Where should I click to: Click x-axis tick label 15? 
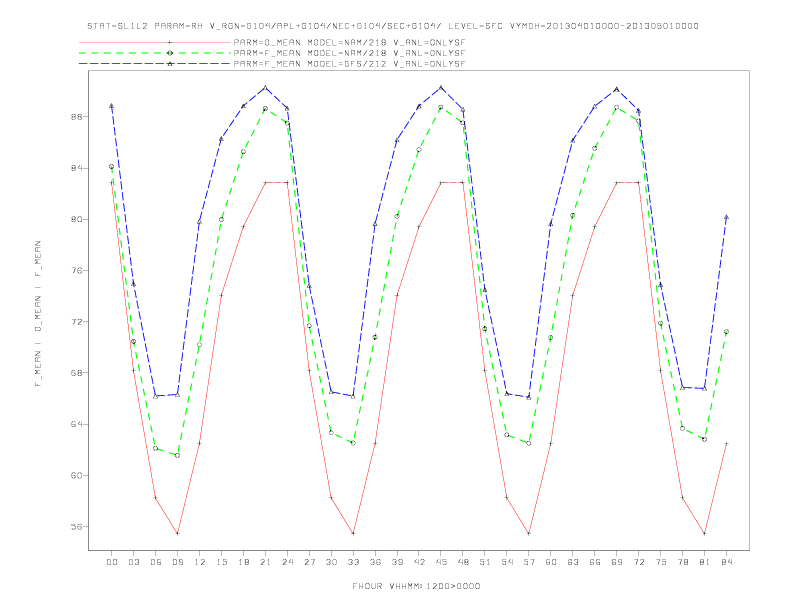[x=221, y=562]
